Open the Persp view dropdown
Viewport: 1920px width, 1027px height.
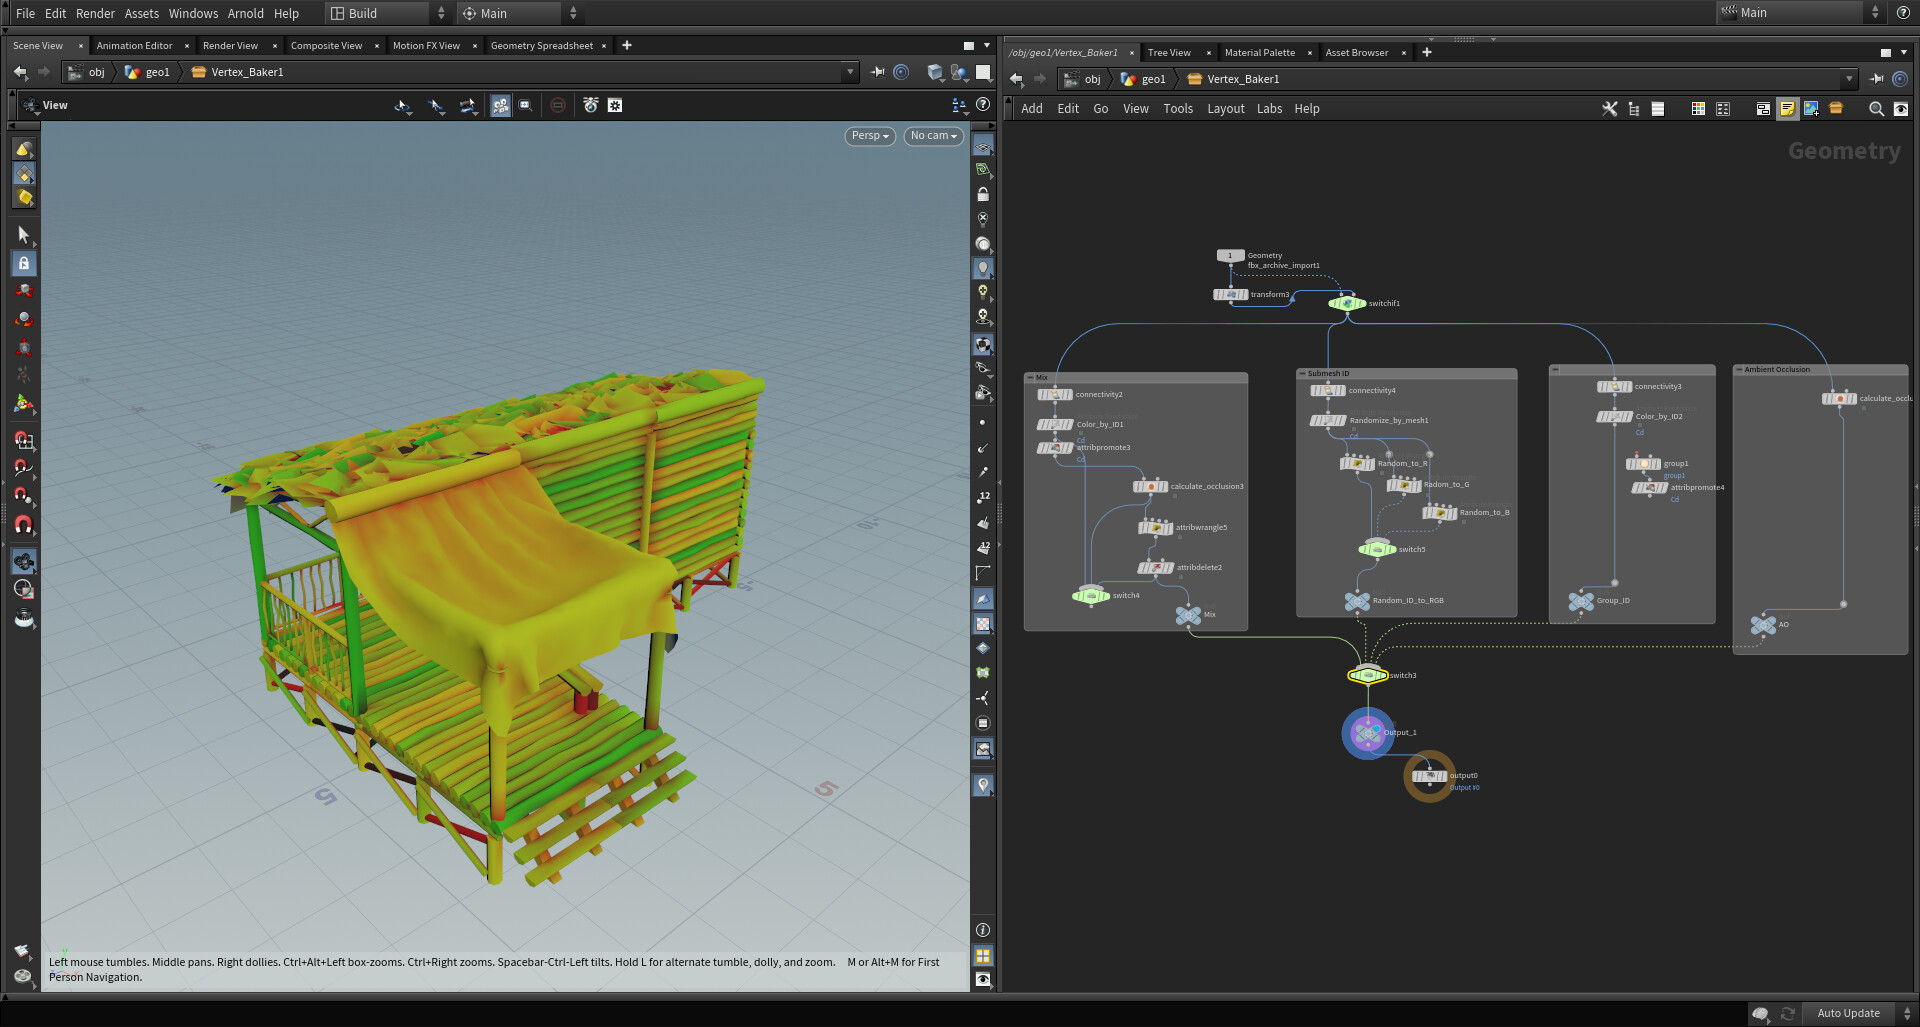(x=868, y=135)
